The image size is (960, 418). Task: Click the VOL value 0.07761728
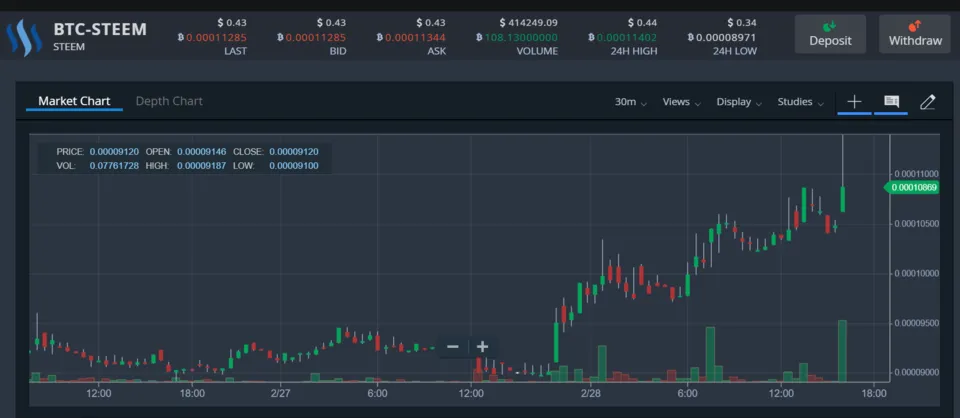114,165
